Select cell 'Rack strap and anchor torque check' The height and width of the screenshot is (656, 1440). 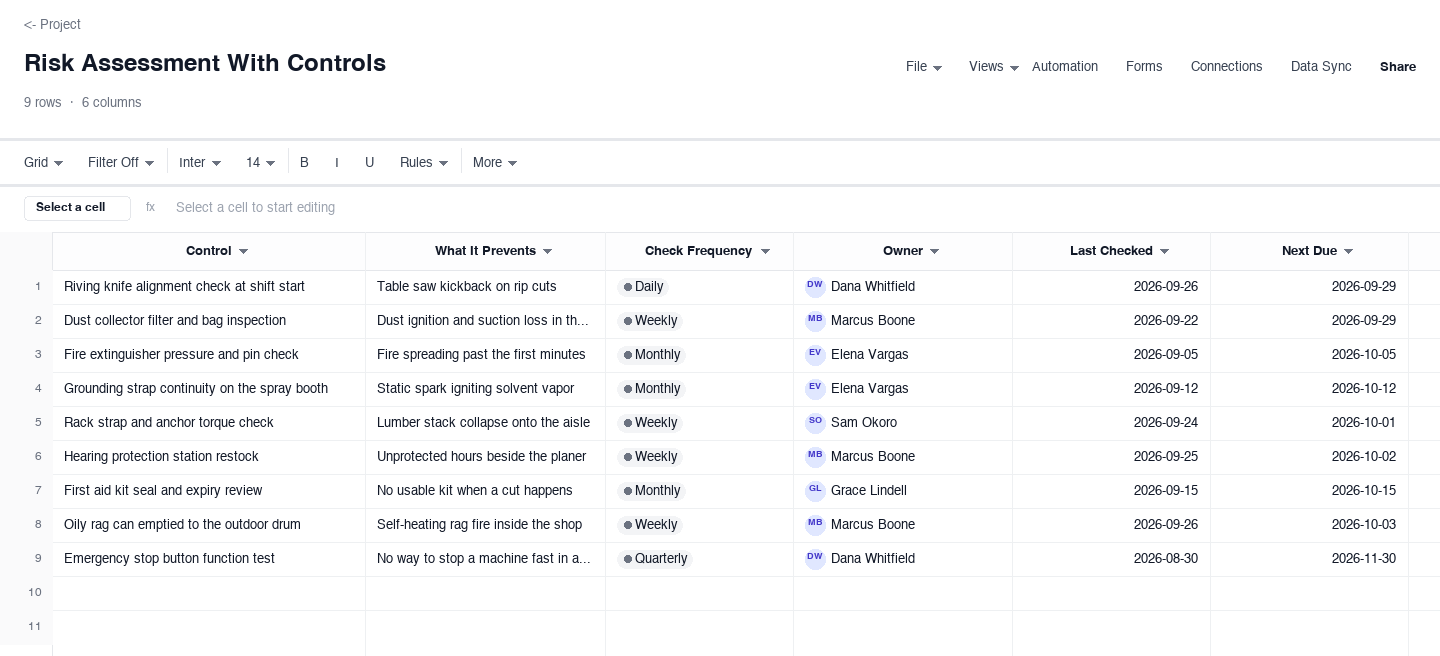click(x=209, y=423)
